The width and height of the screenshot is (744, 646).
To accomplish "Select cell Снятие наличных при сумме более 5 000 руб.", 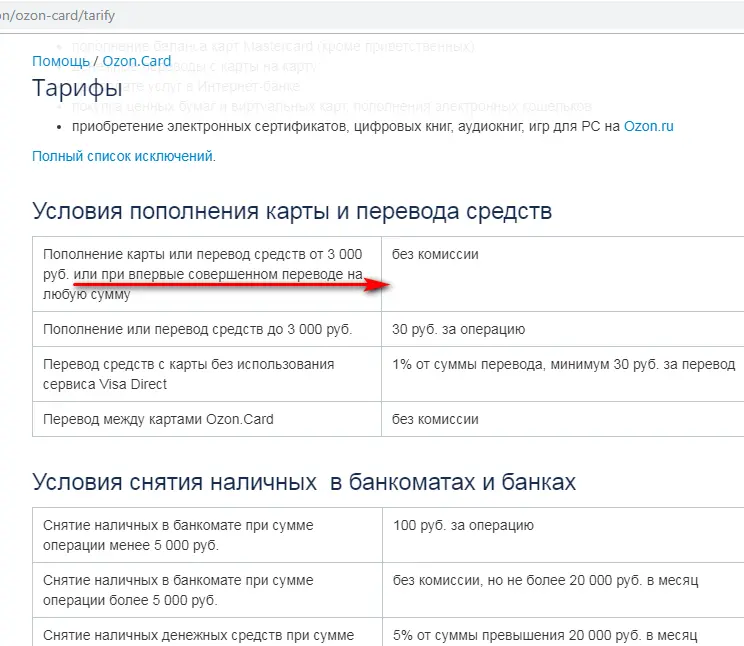I will click(207, 590).
